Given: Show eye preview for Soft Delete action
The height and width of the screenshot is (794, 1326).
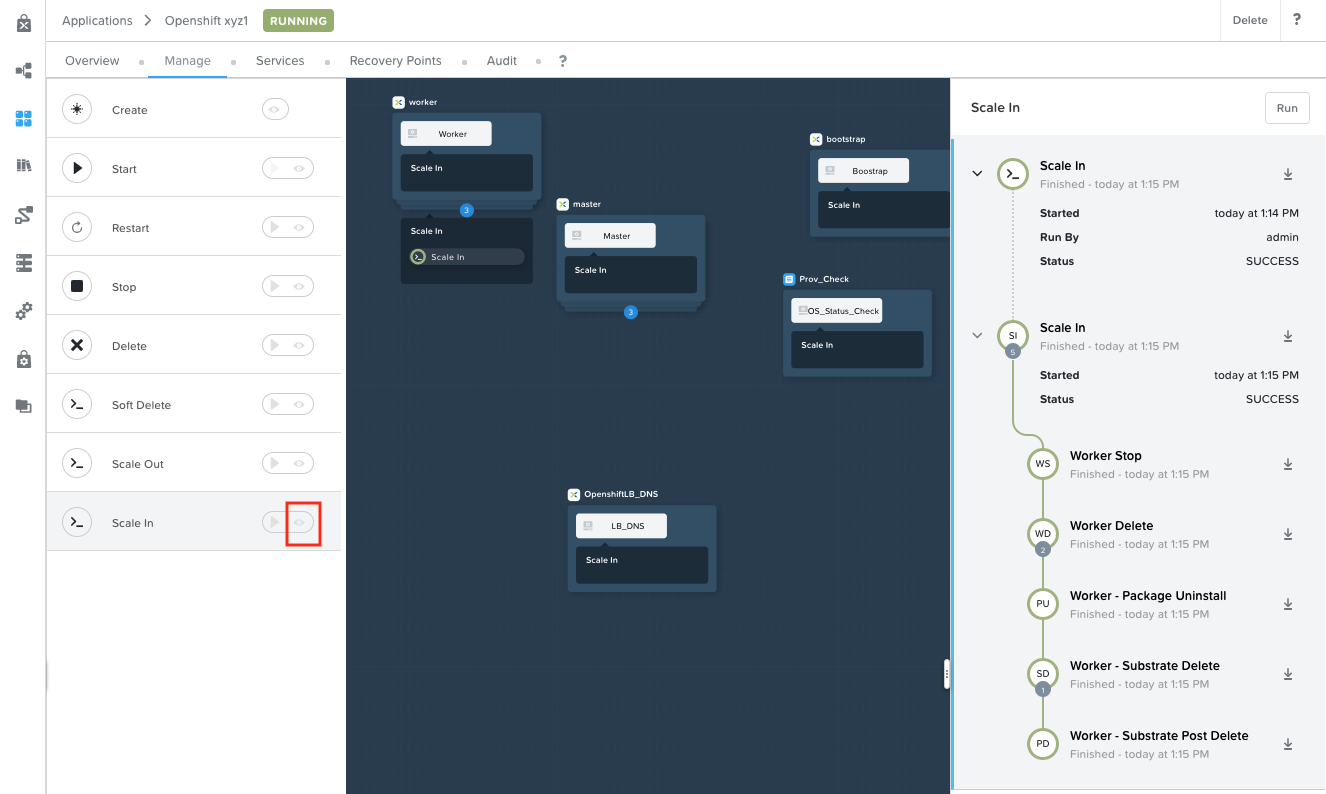Looking at the screenshot, I should (300, 405).
